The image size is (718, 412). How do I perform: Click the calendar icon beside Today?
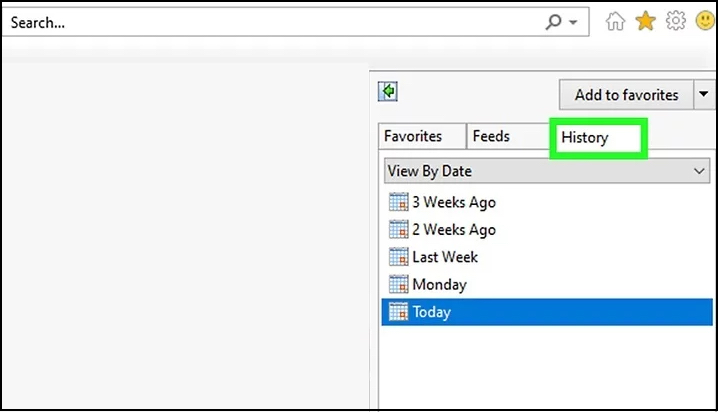[x=398, y=312]
